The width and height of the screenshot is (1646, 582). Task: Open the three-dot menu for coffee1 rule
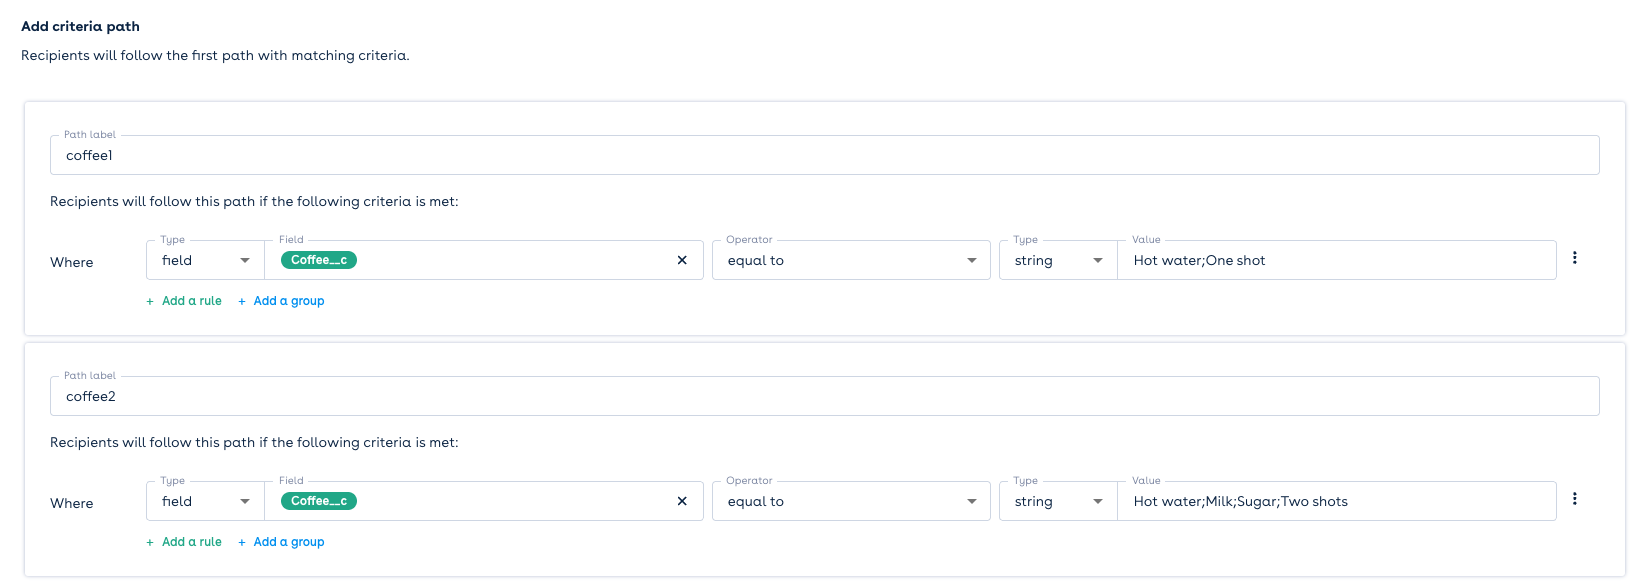point(1574,258)
